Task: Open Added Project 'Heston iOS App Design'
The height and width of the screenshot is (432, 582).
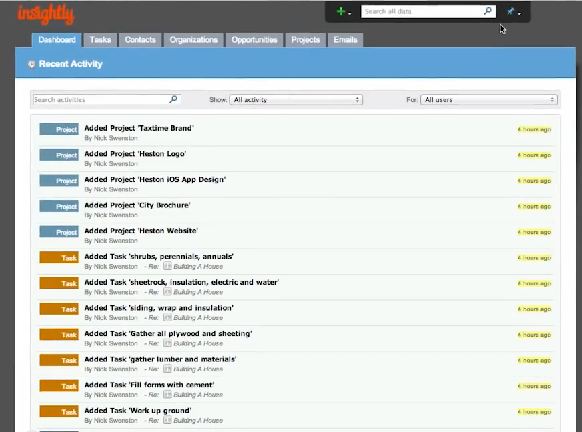Action: pyautogui.click(x=155, y=179)
